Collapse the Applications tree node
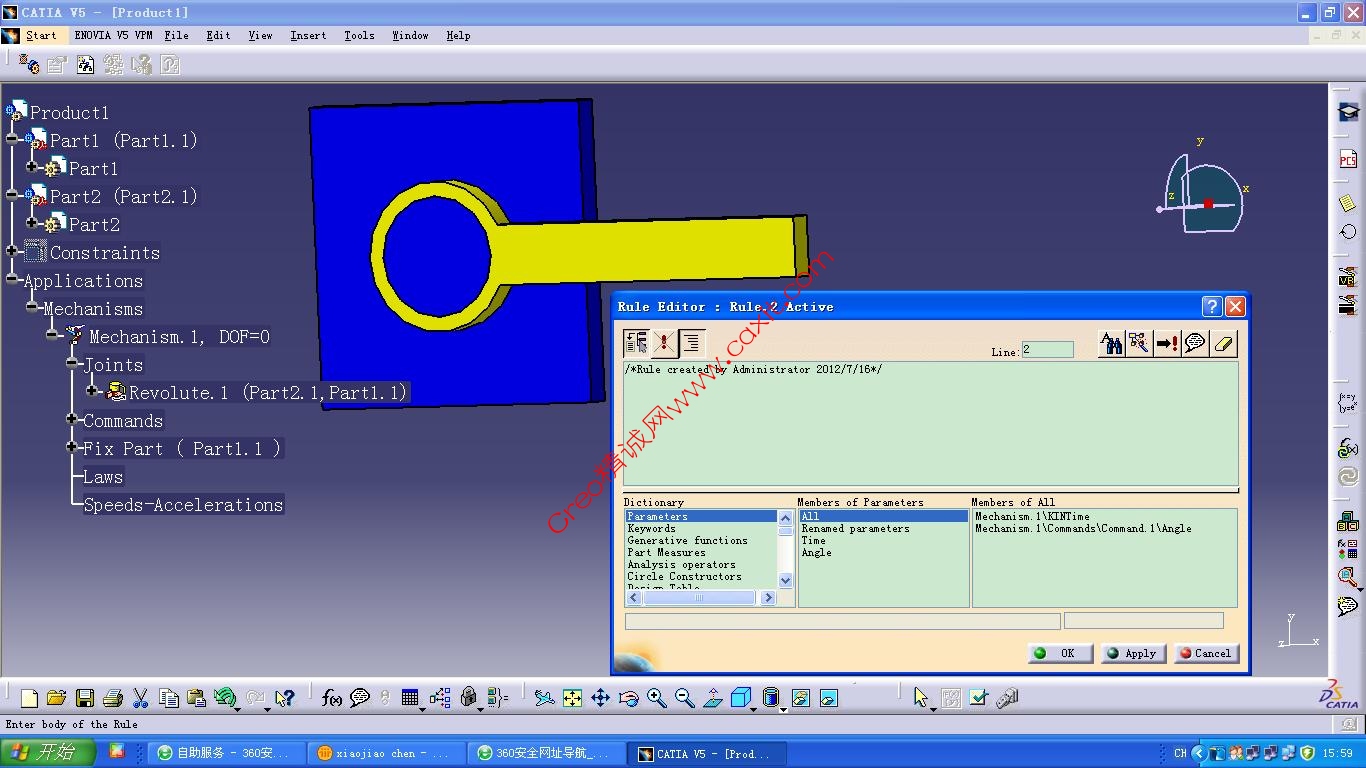1366x768 pixels. pos(12,279)
